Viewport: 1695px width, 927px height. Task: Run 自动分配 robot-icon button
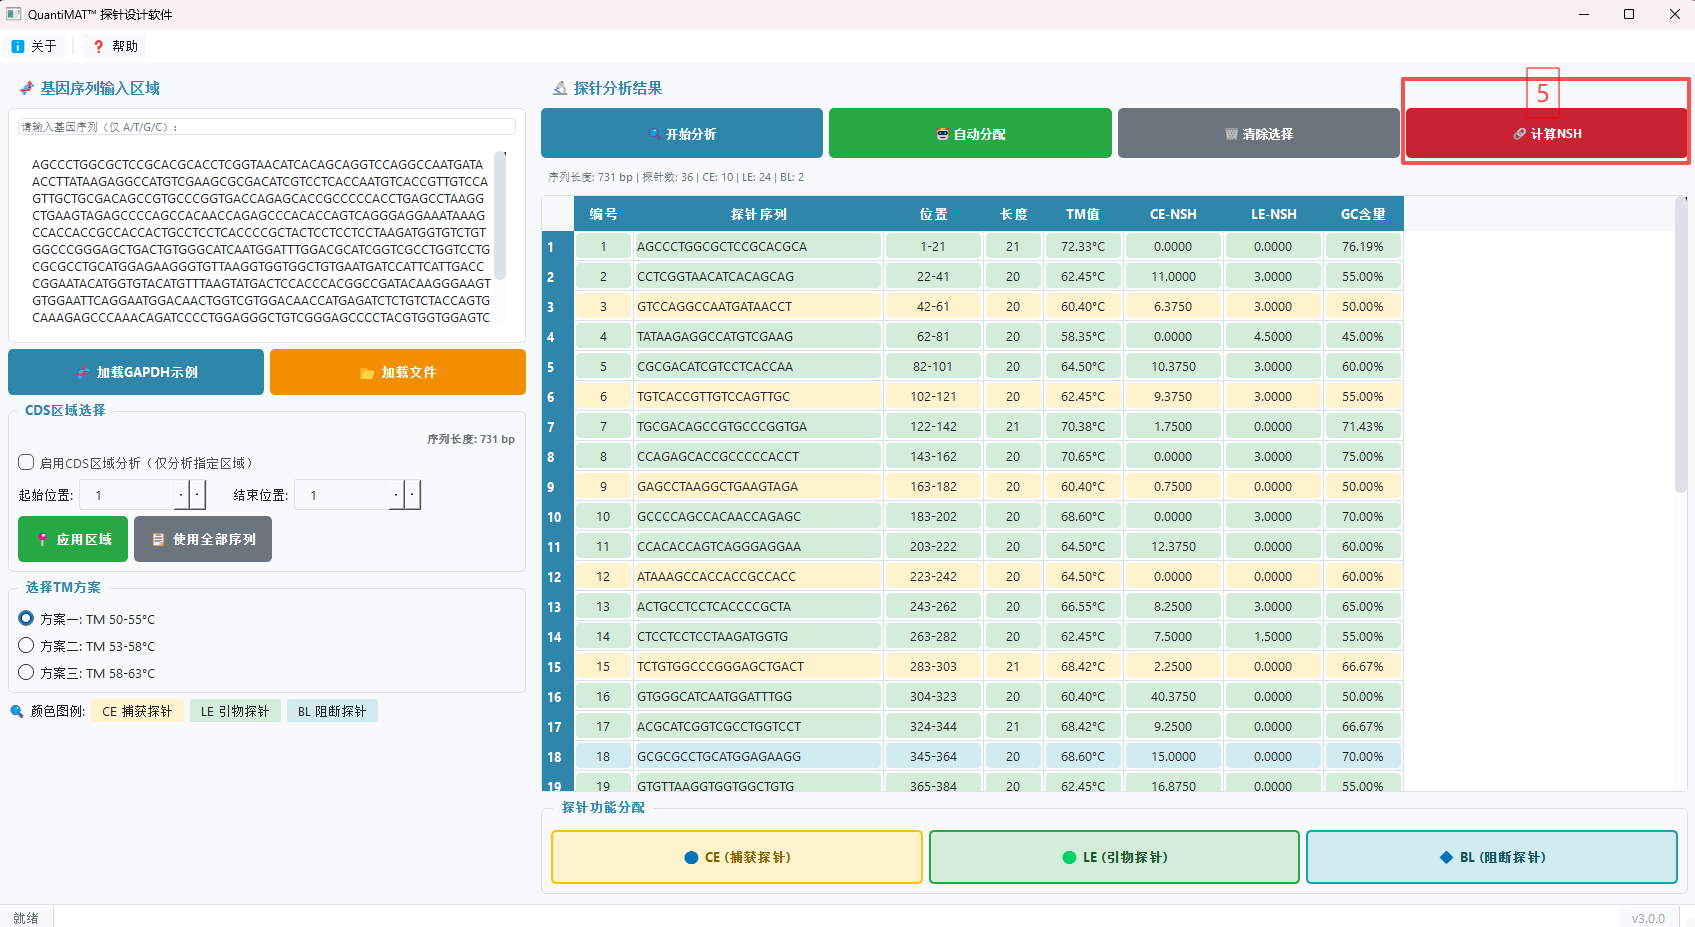(969, 134)
